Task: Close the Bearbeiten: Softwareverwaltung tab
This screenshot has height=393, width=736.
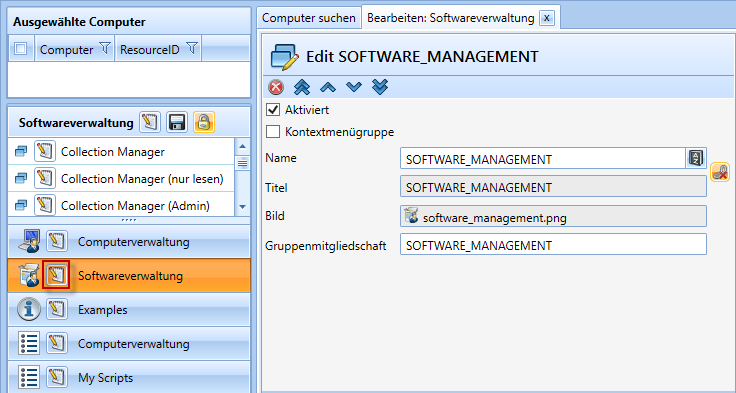Action: click(x=546, y=18)
